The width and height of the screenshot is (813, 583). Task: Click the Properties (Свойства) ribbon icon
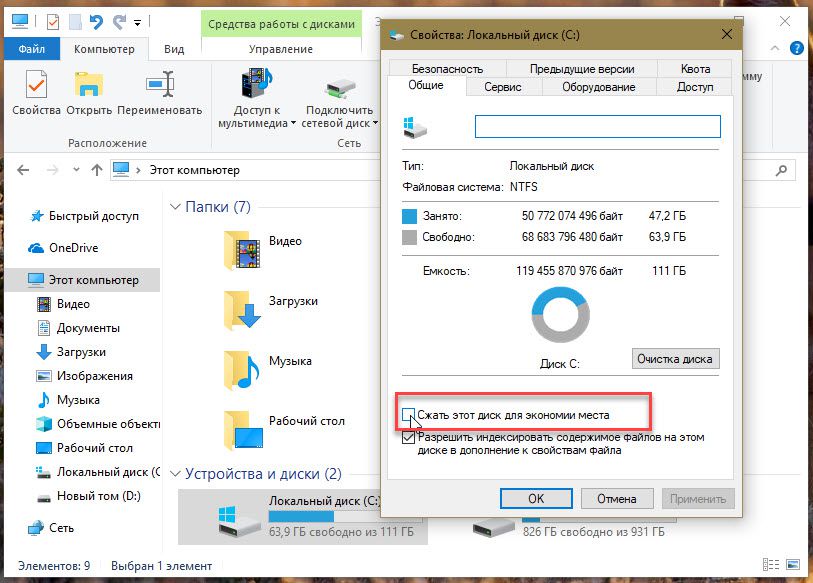point(37,92)
